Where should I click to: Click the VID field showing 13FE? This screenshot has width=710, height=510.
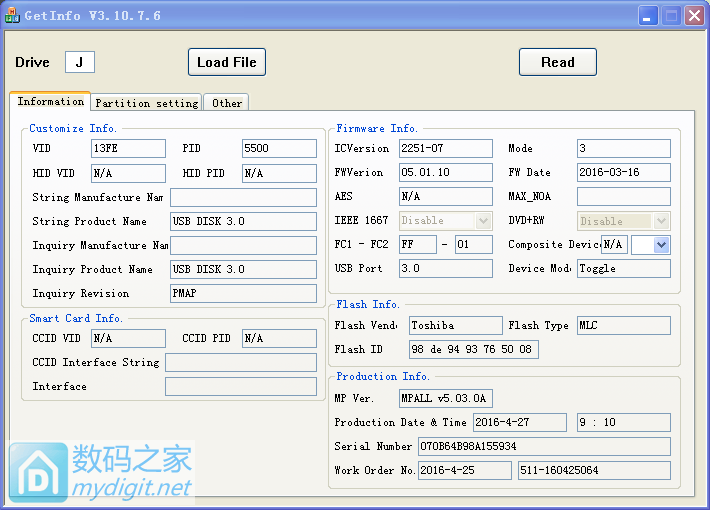pos(129,149)
